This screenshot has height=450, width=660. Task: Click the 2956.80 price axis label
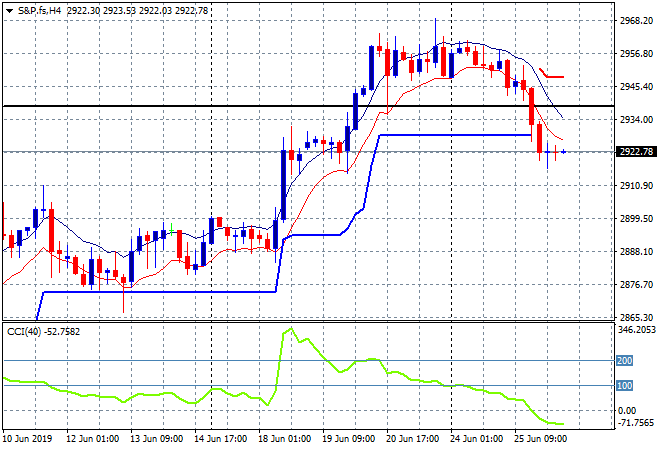[x=636, y=53]
